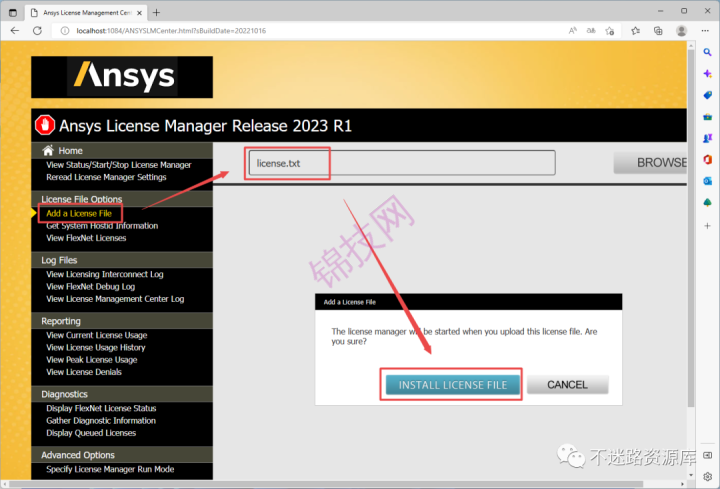
Task: Open Get System Hostid Information
Action: tap(102, 226)
